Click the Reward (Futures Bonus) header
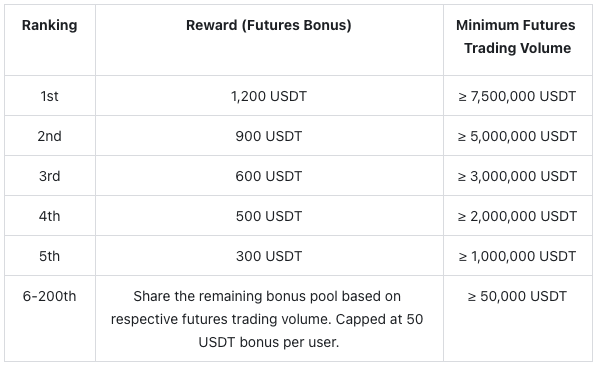Viewport: 597px width, 365px height. [x=269, y=40]
